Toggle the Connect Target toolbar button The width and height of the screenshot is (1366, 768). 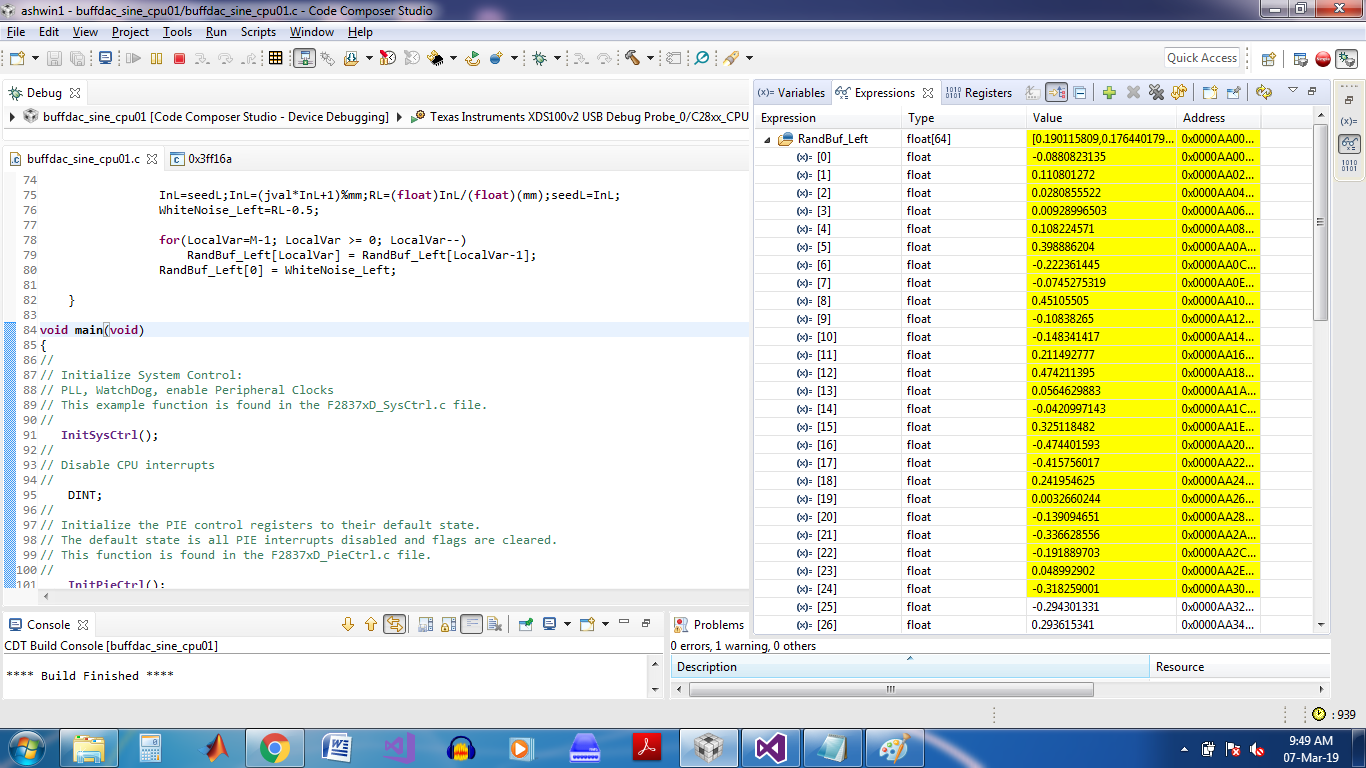point(305,59)
